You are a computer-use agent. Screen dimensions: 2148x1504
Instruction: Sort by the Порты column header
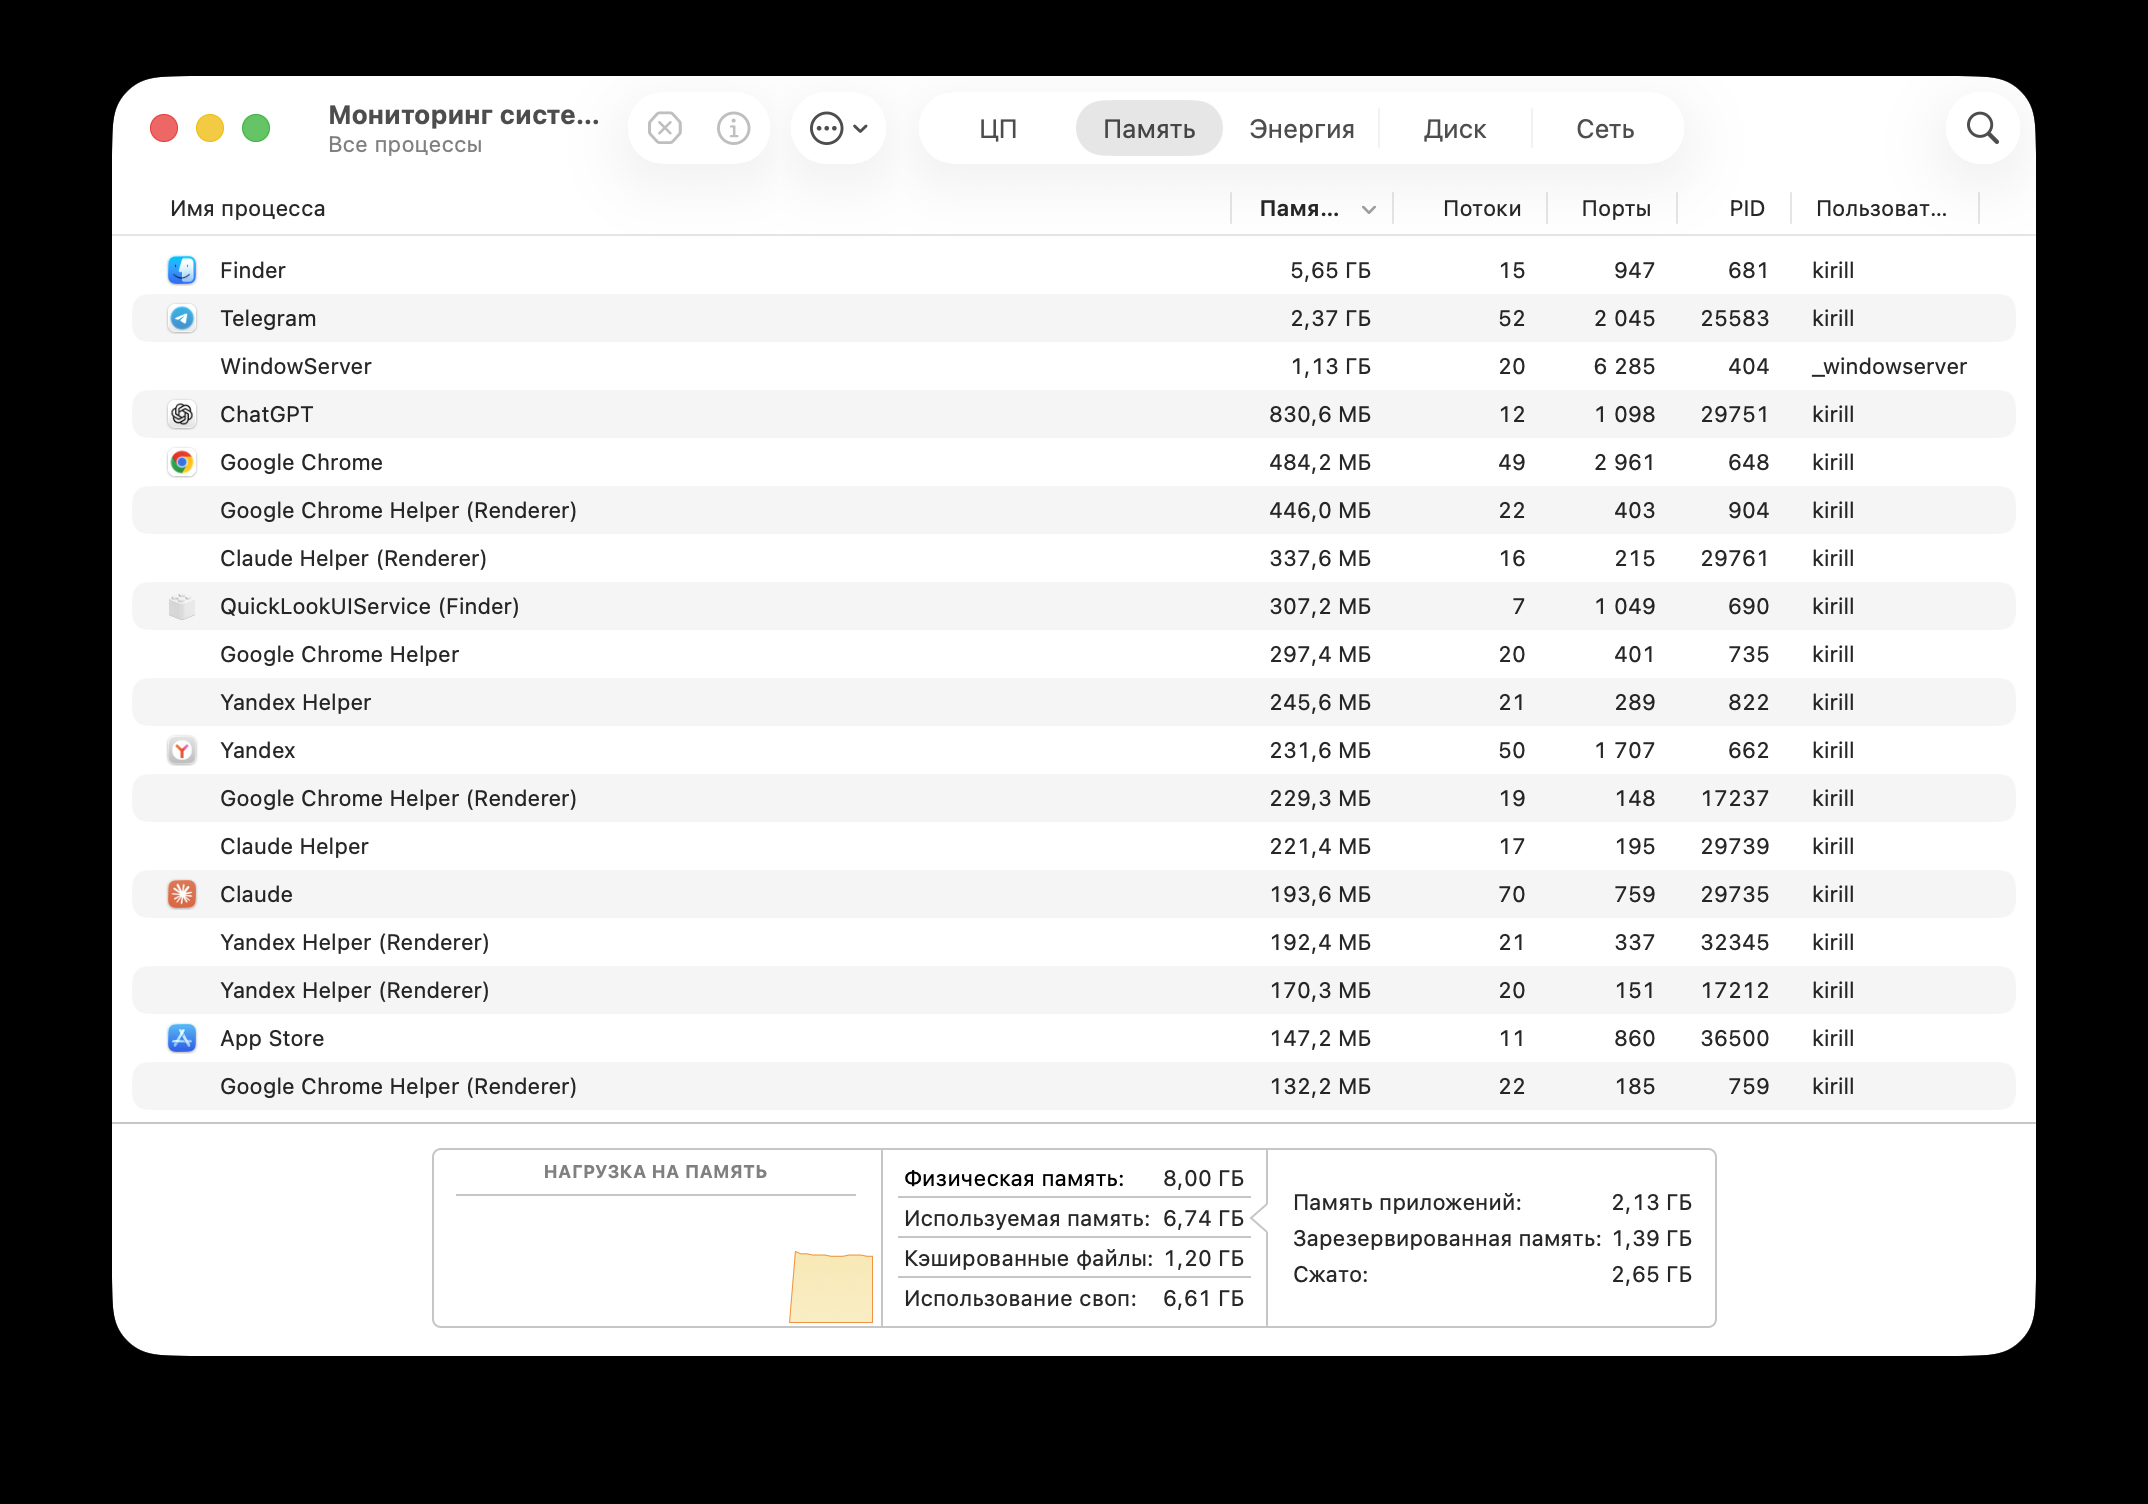coord(1615,209)
